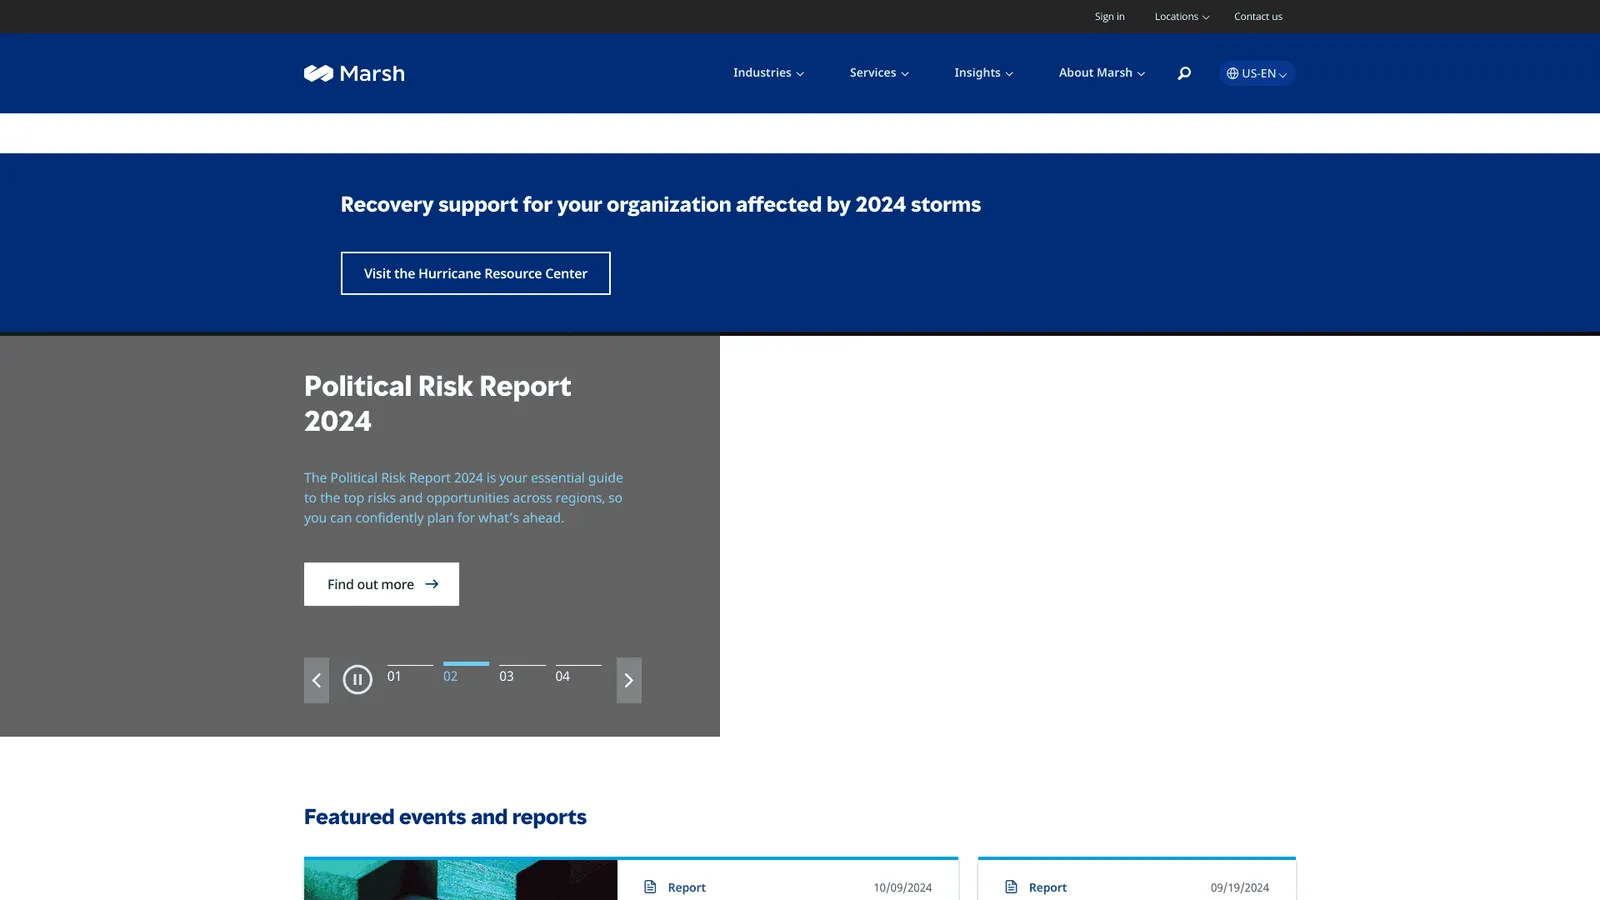Click the Political Risk Report 2024 heading
The width and height of the screenshot is (1600, 900).
[x=437, y=403]
